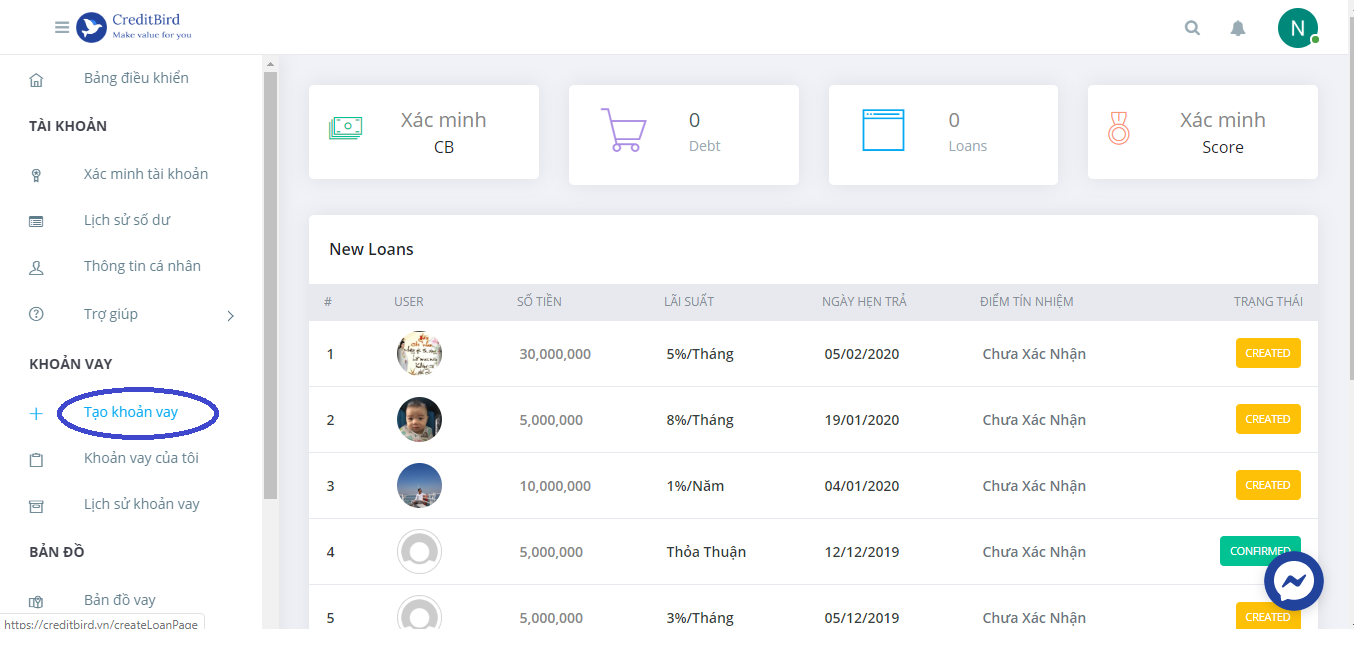Toggle the hamburger menu icon
The width and height of the screenshot is (1354, 648).
click(62, 28)
